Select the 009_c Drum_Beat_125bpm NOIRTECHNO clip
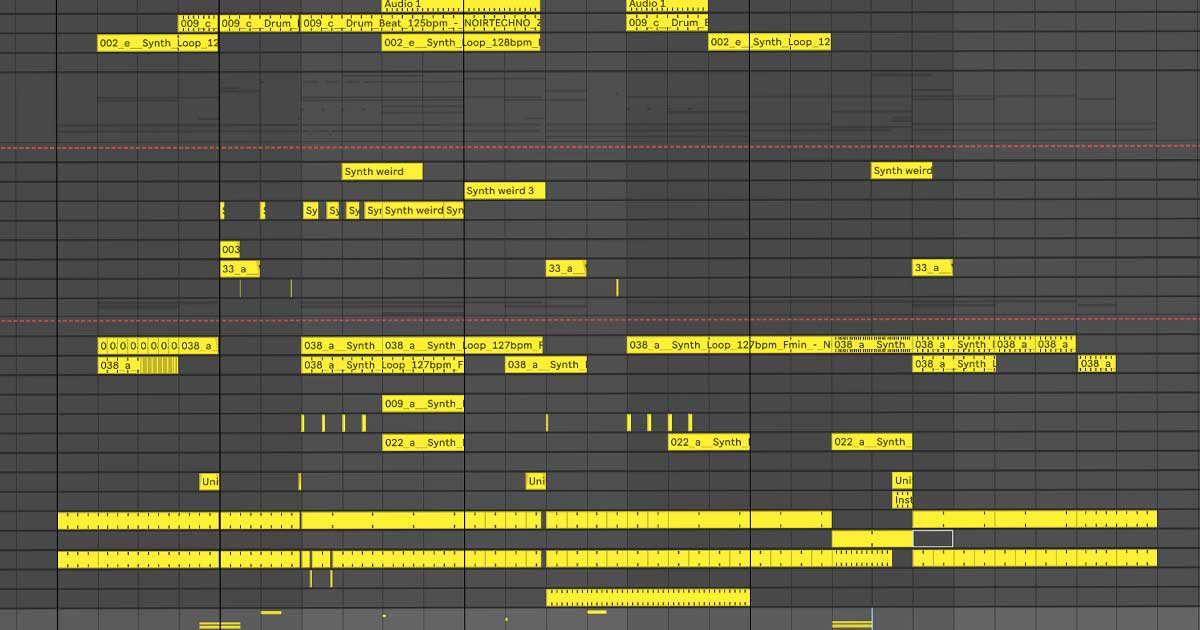The height and width of the screenshot is (630, 1200). (x=420, y=23)
